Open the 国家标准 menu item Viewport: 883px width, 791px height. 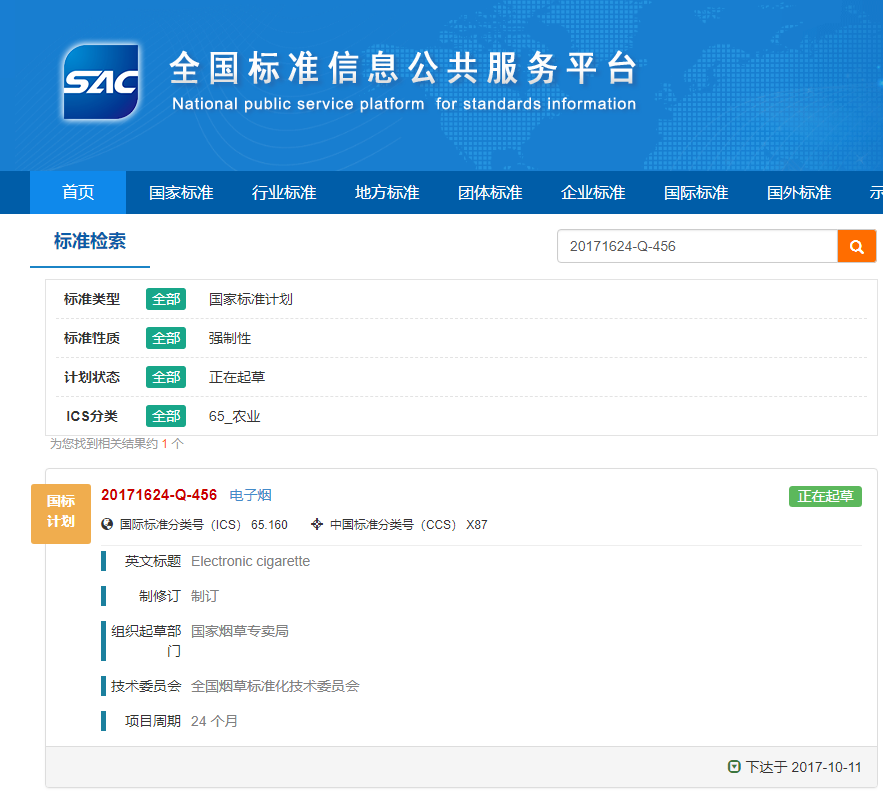click(x=181, y=193)
